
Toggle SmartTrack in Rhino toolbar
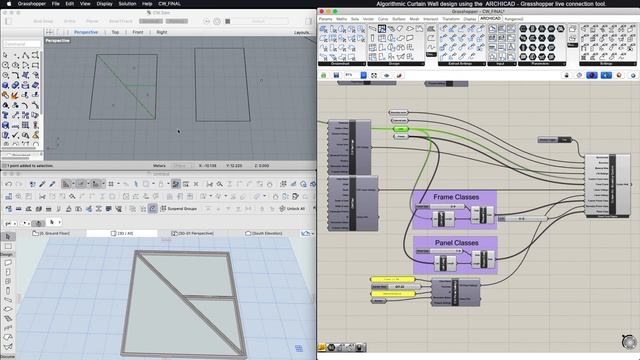(120, 21)
